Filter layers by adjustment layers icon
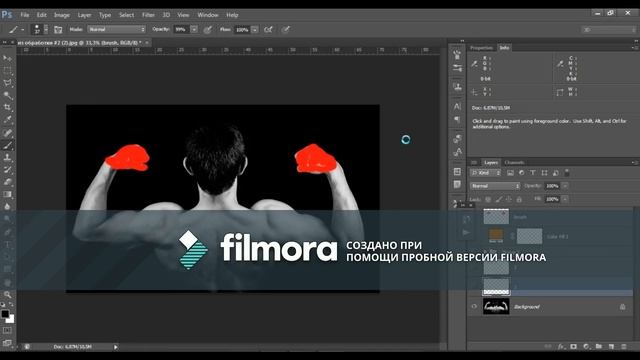This screenshot has width=640, height=360. tap(521, 173)
